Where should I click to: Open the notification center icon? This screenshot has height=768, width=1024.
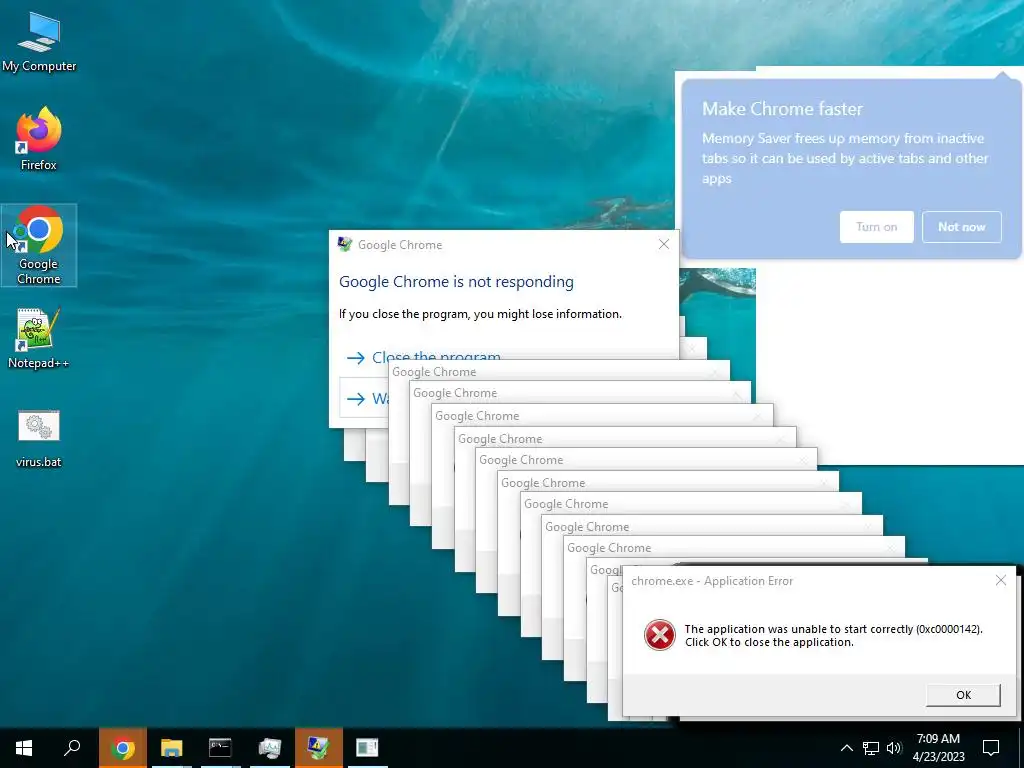991,748
